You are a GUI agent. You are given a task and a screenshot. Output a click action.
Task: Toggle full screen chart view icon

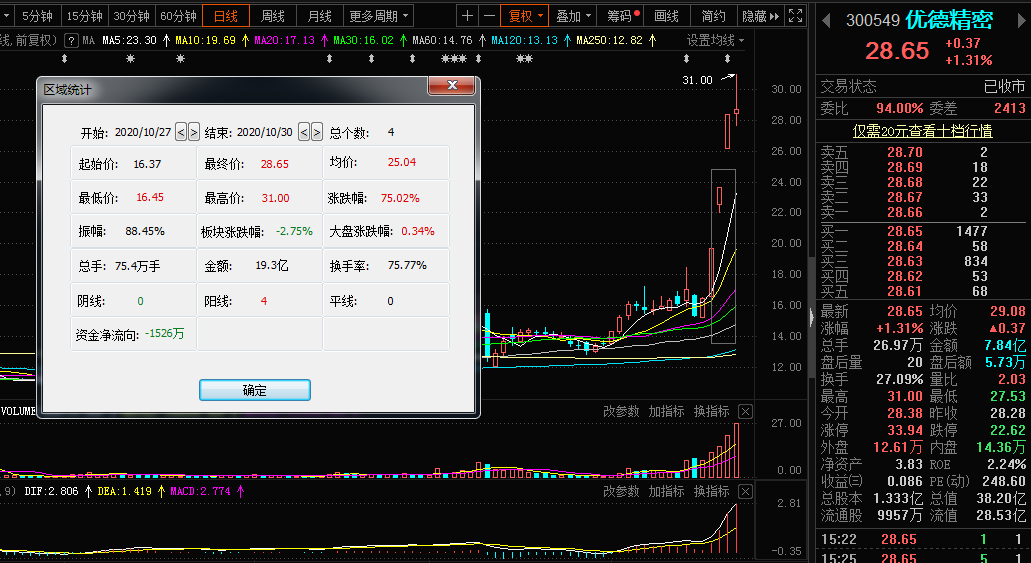point(795,16)
